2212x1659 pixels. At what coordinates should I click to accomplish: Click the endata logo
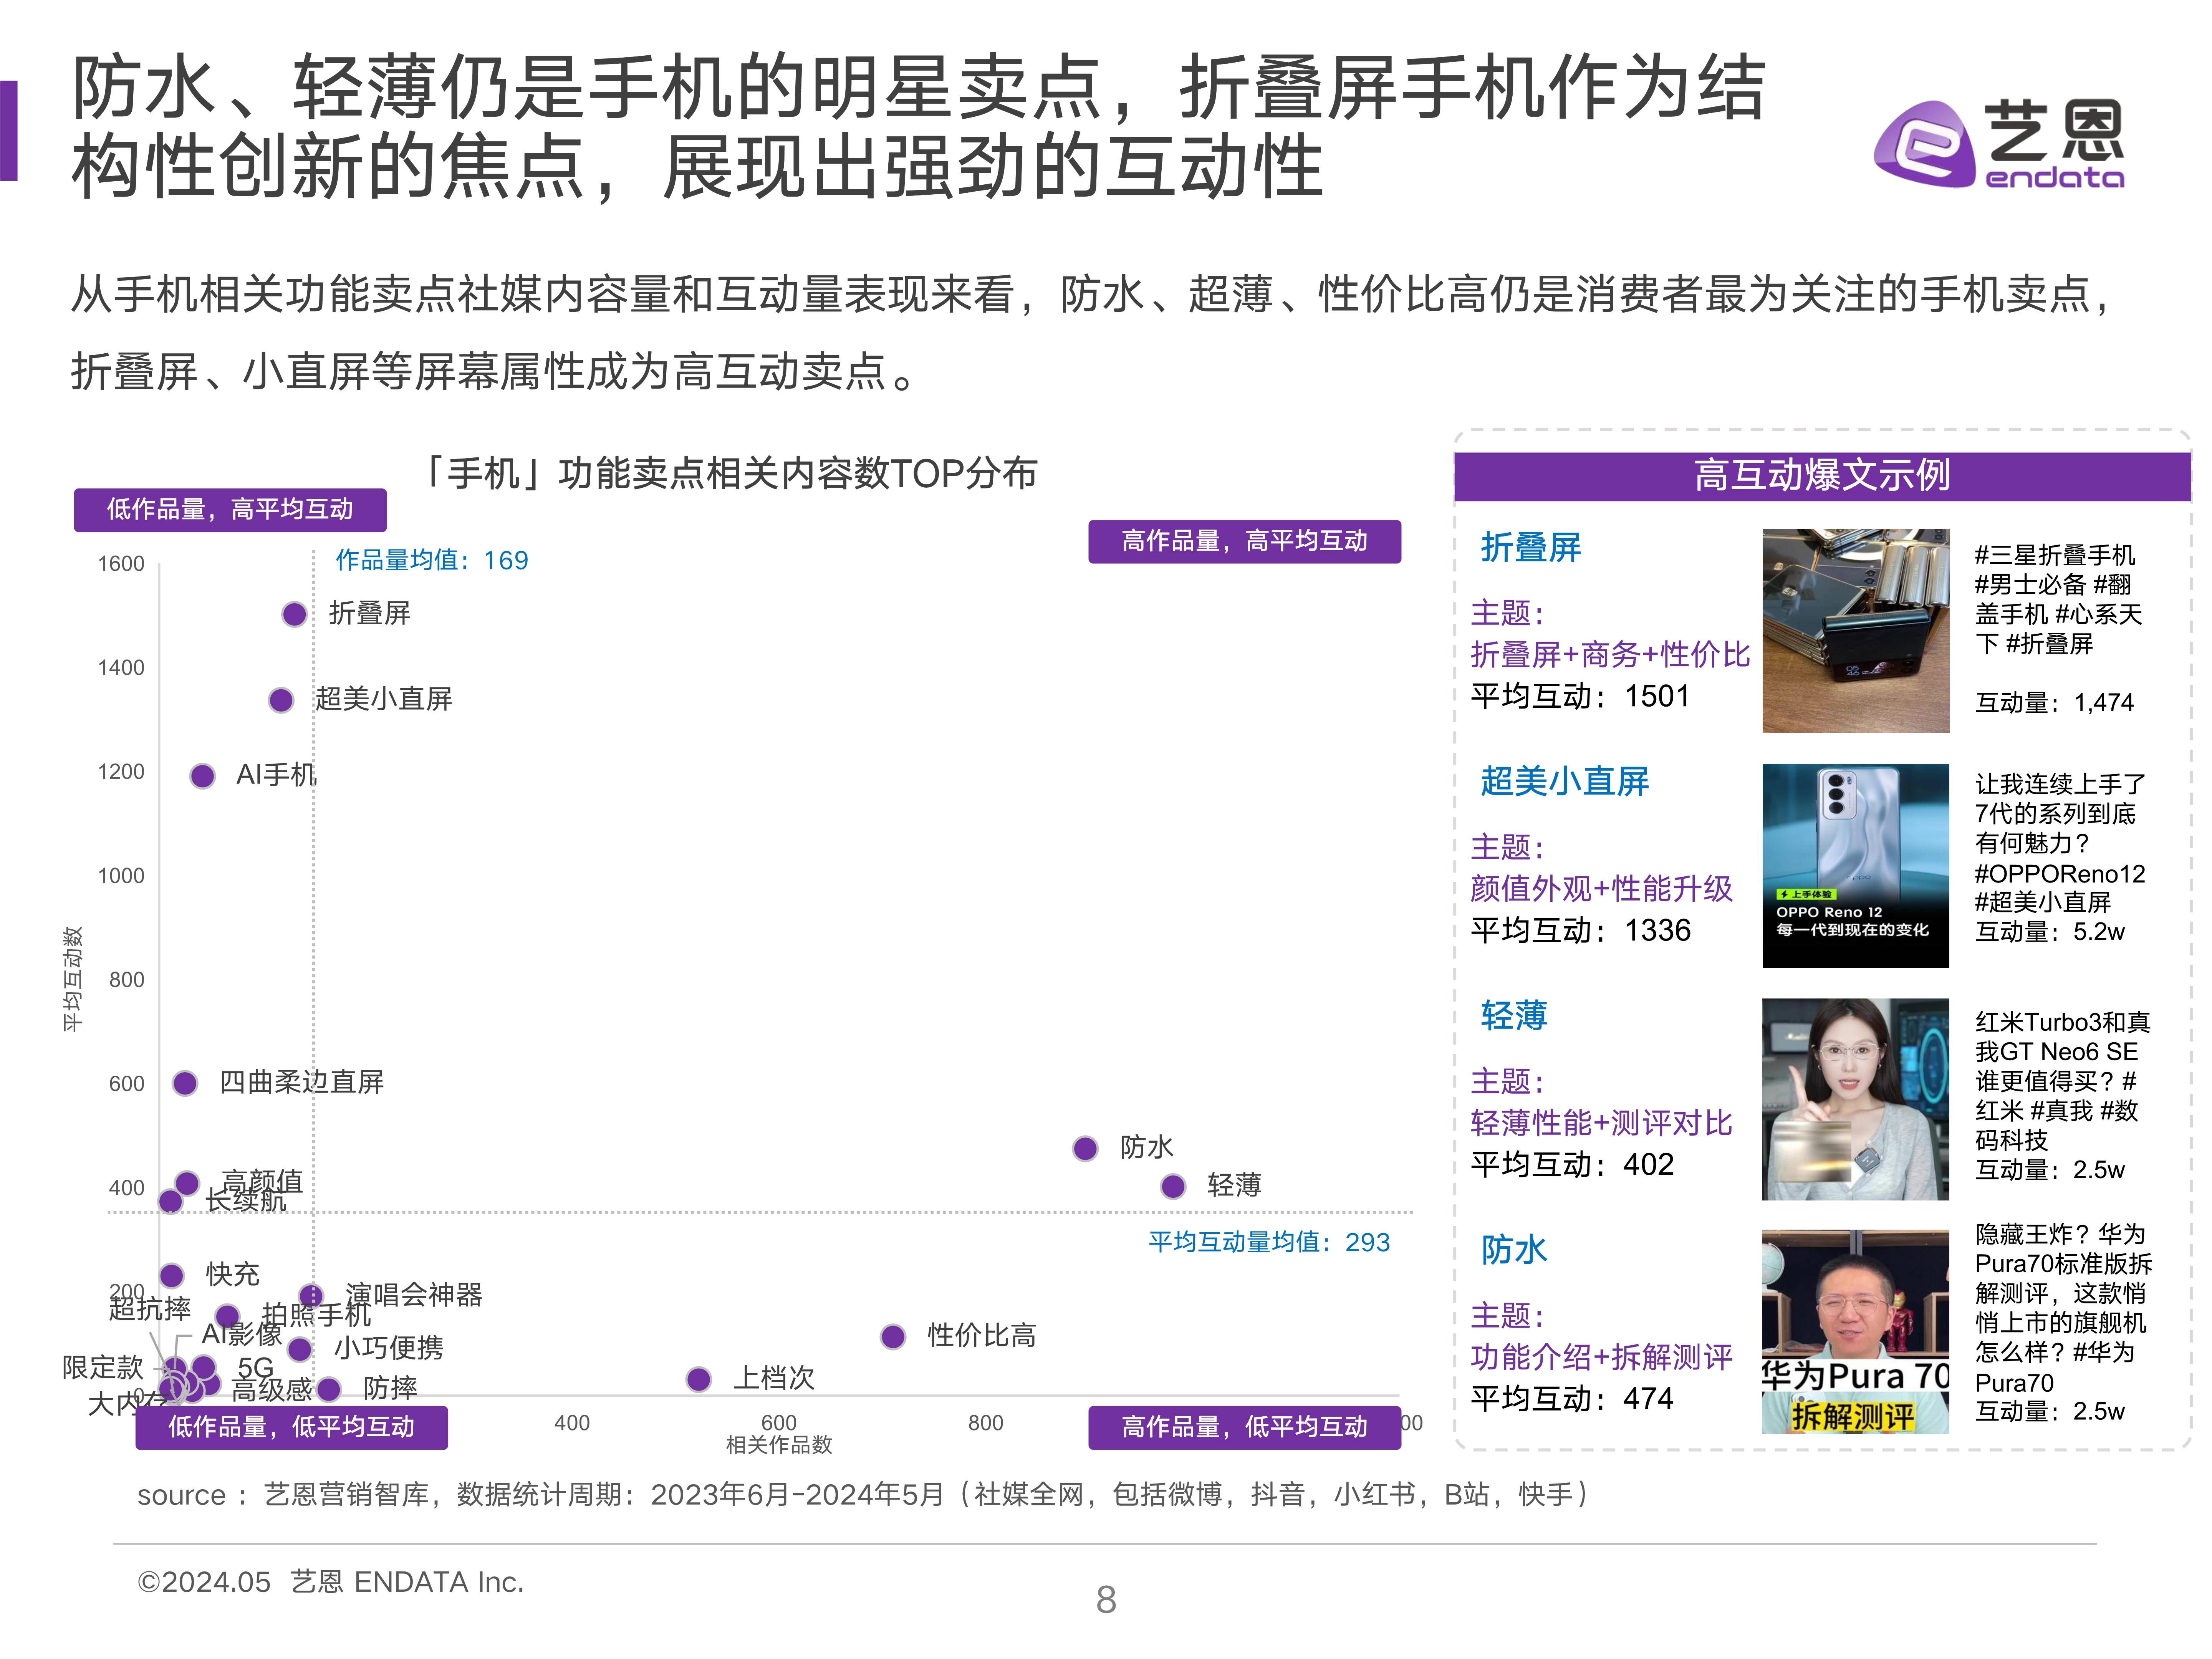[x=1998, y=144]
